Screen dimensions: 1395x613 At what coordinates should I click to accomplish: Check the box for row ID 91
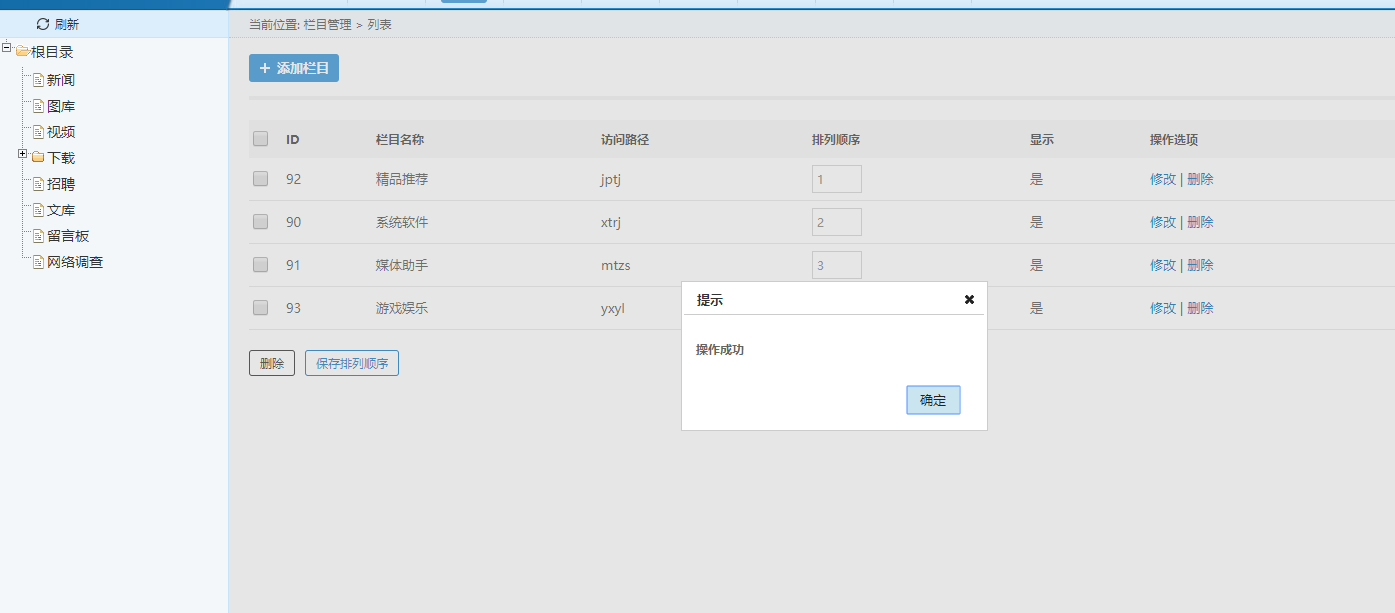[260, 265]
